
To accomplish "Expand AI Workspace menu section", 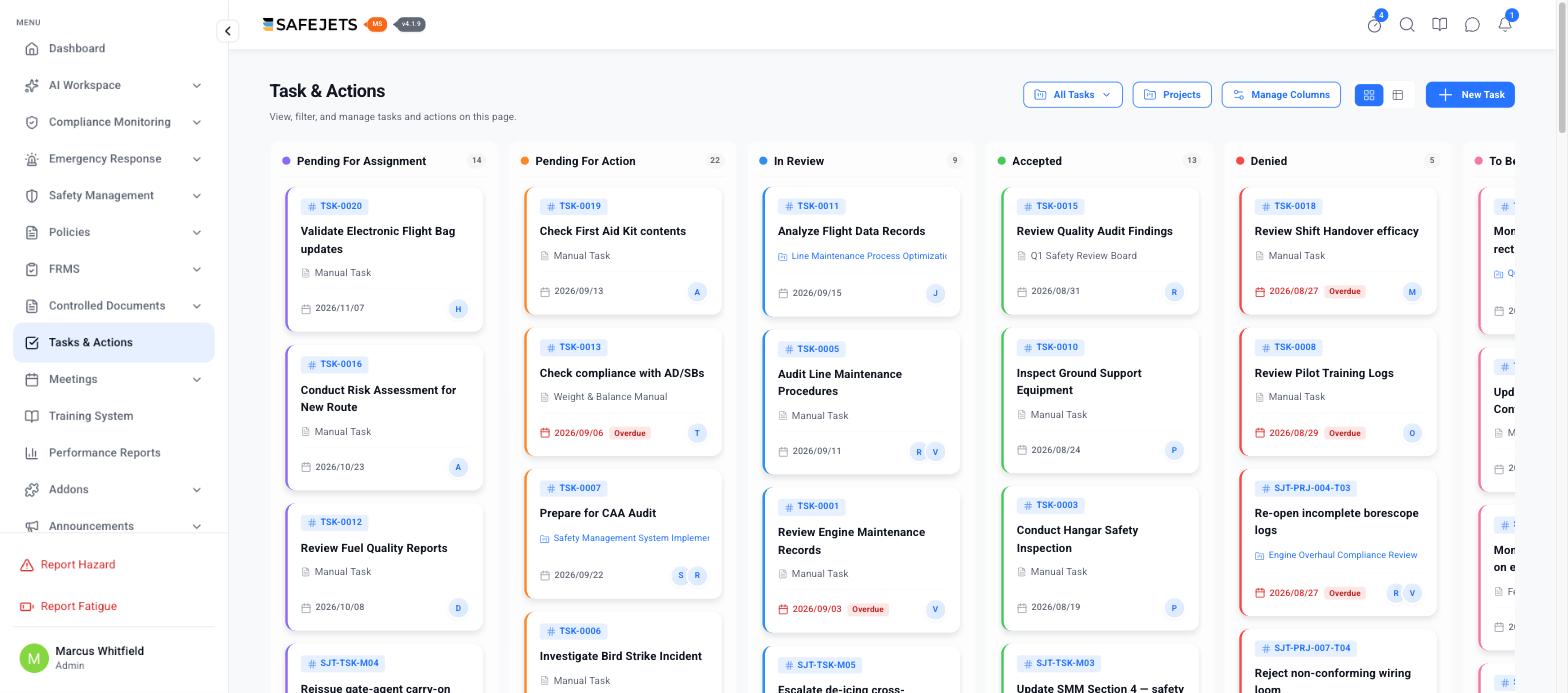I will (114, 86).
